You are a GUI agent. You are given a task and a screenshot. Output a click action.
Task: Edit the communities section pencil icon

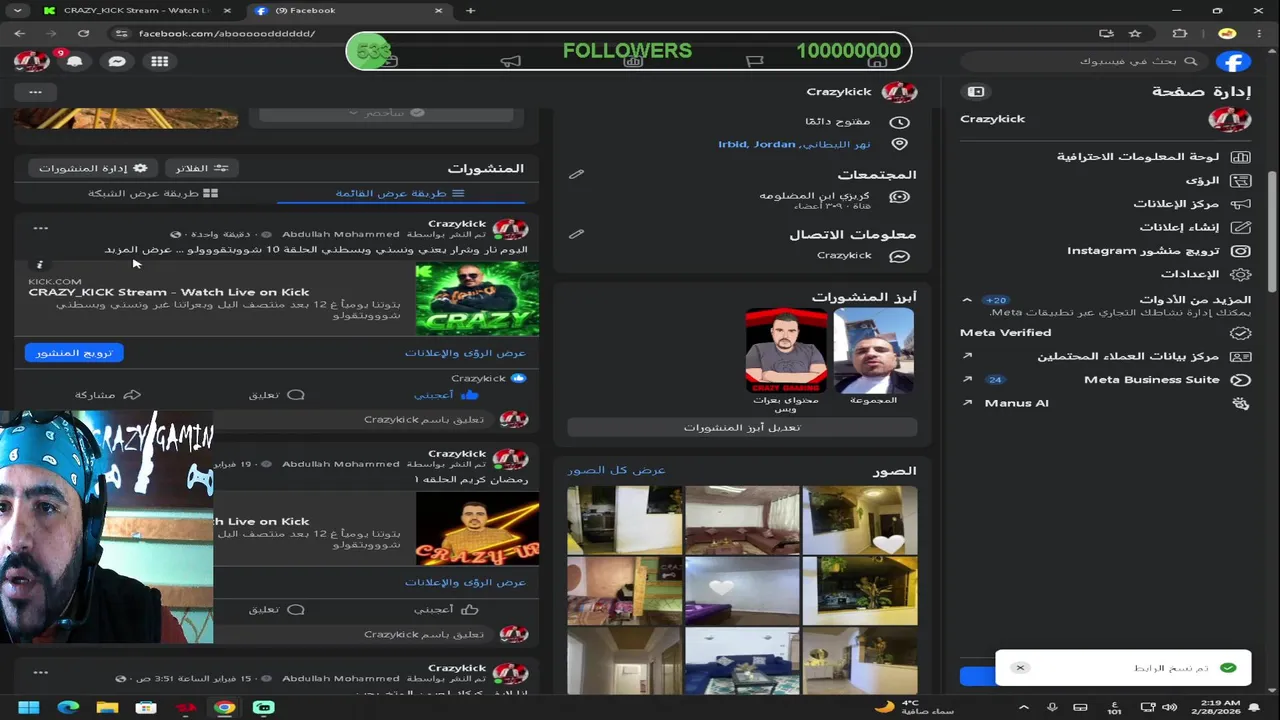tap(576, 174)
